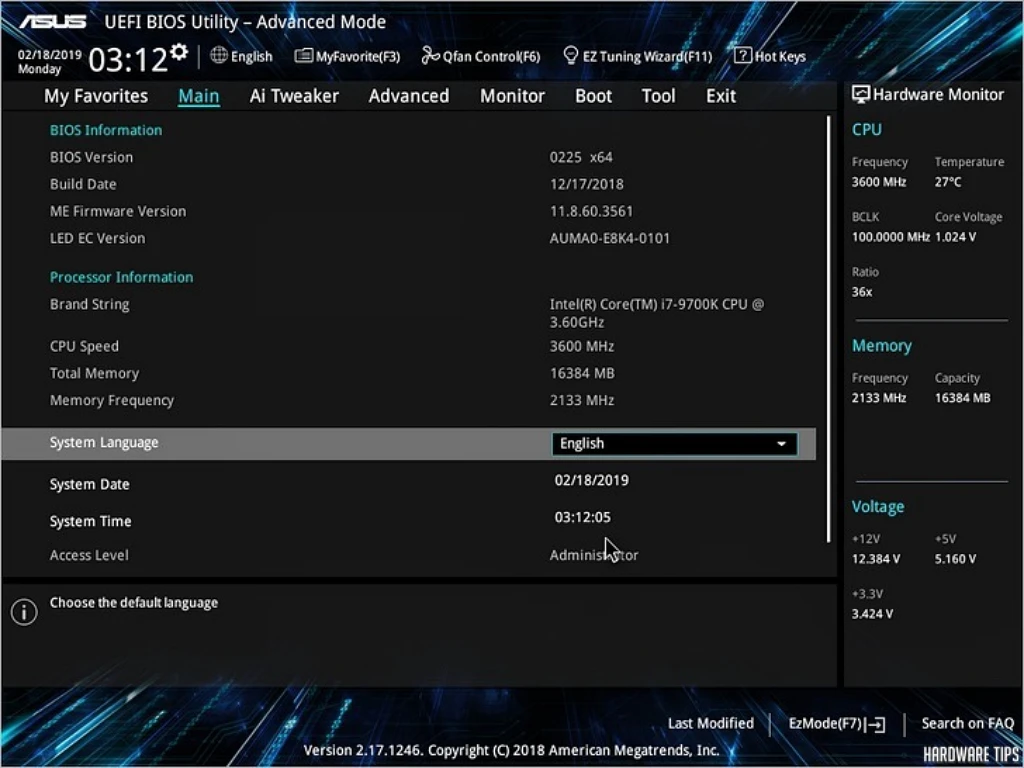Click Last Modified in the footer
The width and height of the screenshot is (1024, 768).
tap(711, 724)
